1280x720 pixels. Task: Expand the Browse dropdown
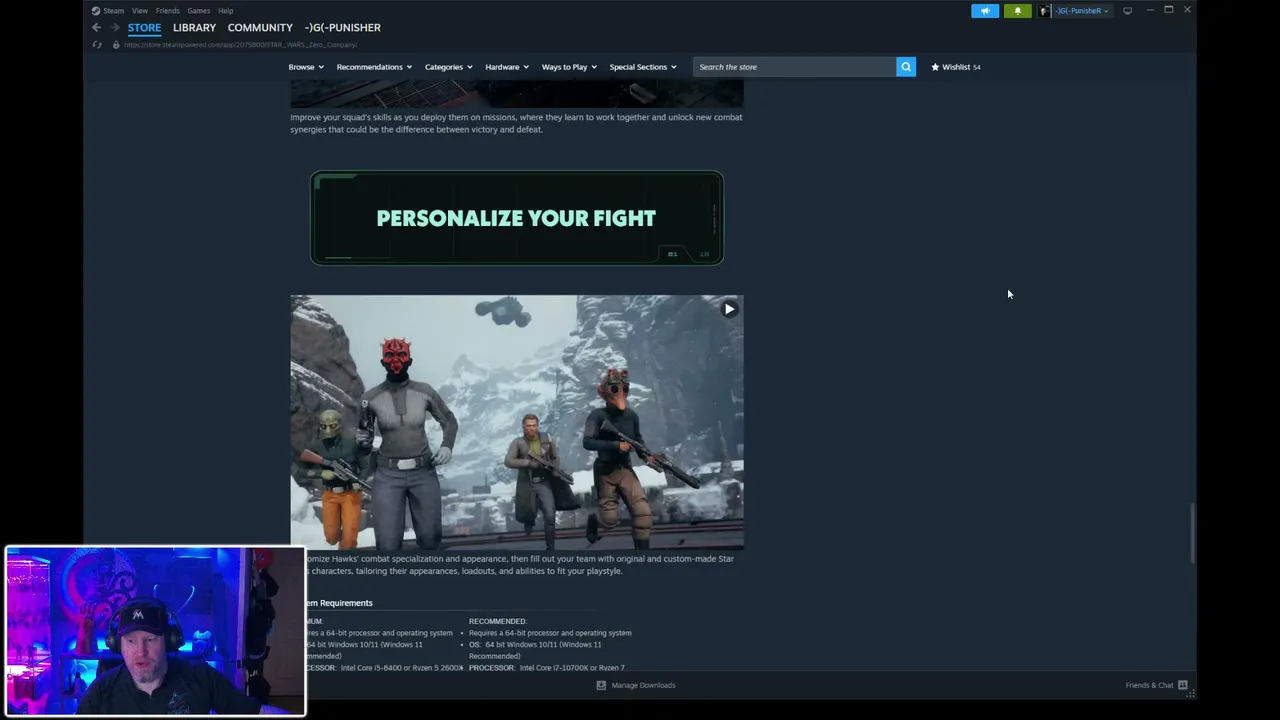pyautogui.click(x=306, y=67)
